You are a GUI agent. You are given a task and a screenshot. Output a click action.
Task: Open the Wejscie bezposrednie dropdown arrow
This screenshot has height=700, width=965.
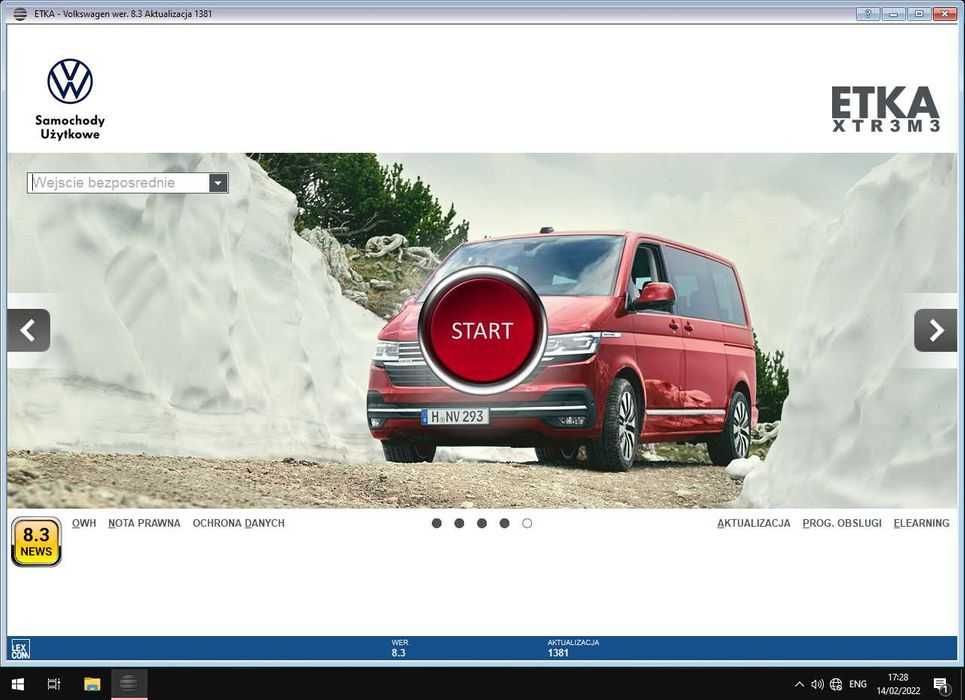pos(218,183)
